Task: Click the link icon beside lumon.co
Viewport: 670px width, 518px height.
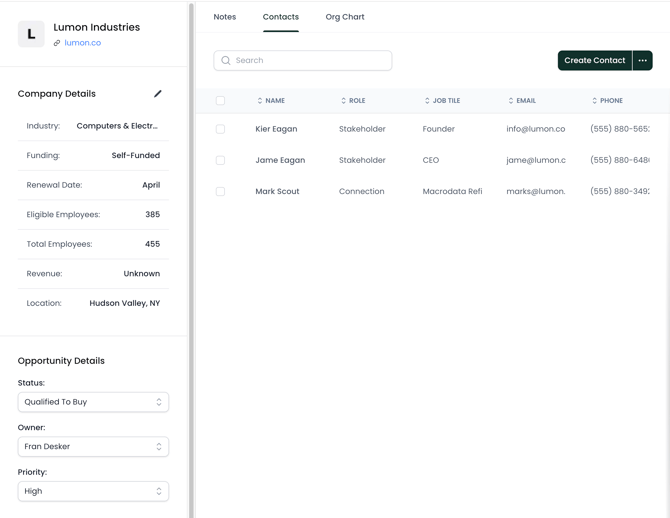Action: pos(57,43)
